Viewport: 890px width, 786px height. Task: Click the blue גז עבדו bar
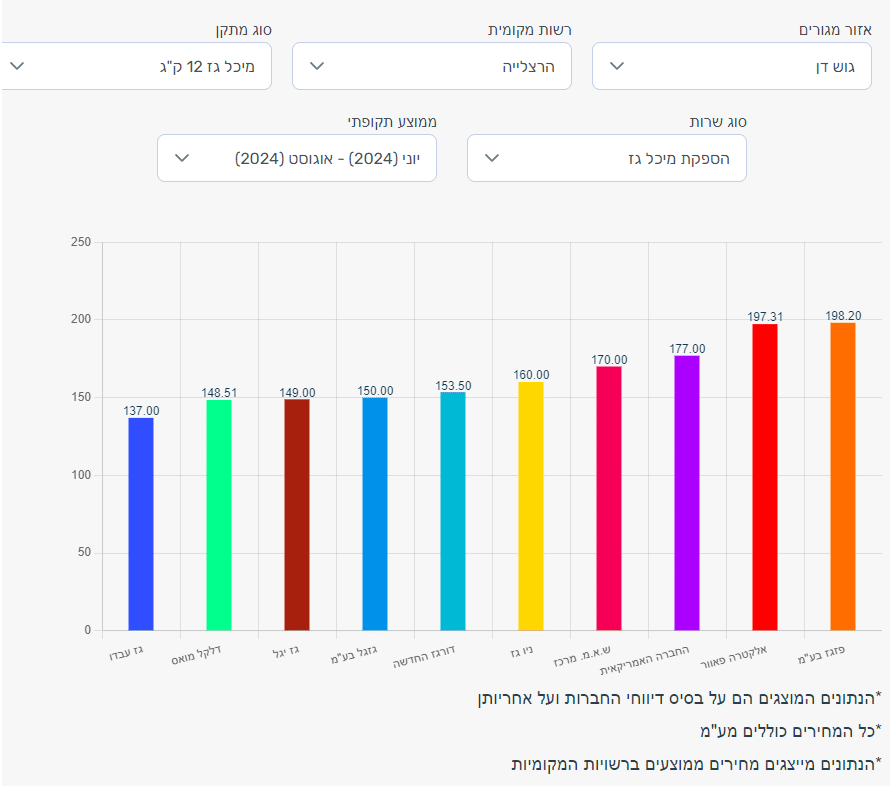coord(141,524)
